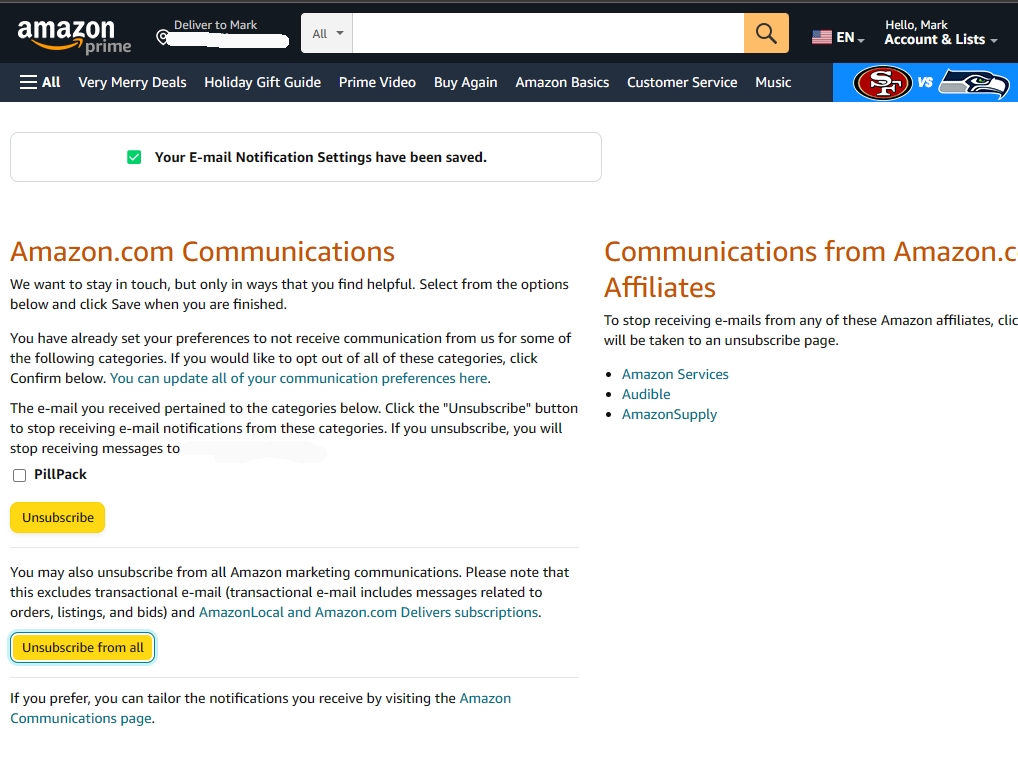Screen dimensions: 1018x775
Task: Click the US flag language icon
Action: pos(821,37)
